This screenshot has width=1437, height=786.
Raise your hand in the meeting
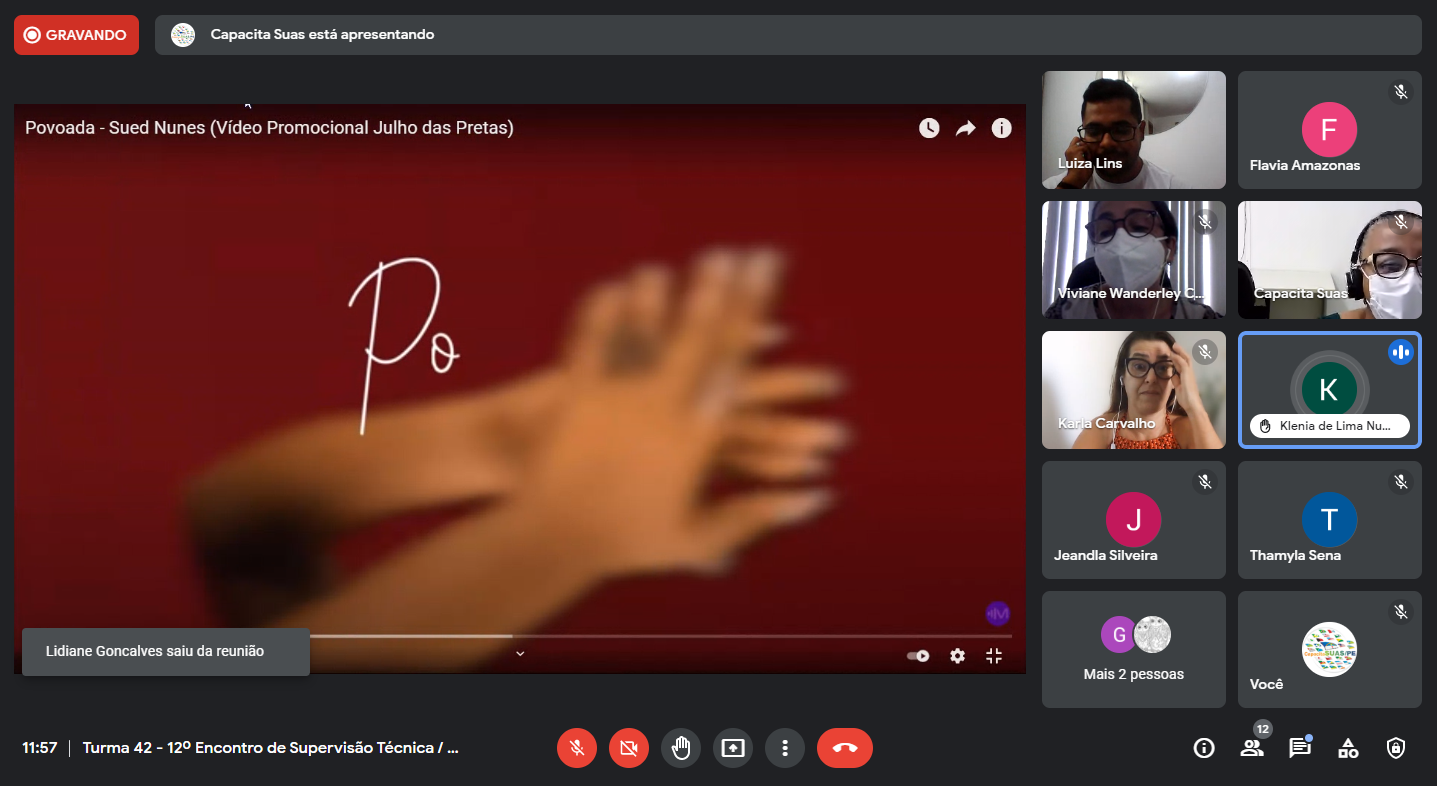(681, 748)
